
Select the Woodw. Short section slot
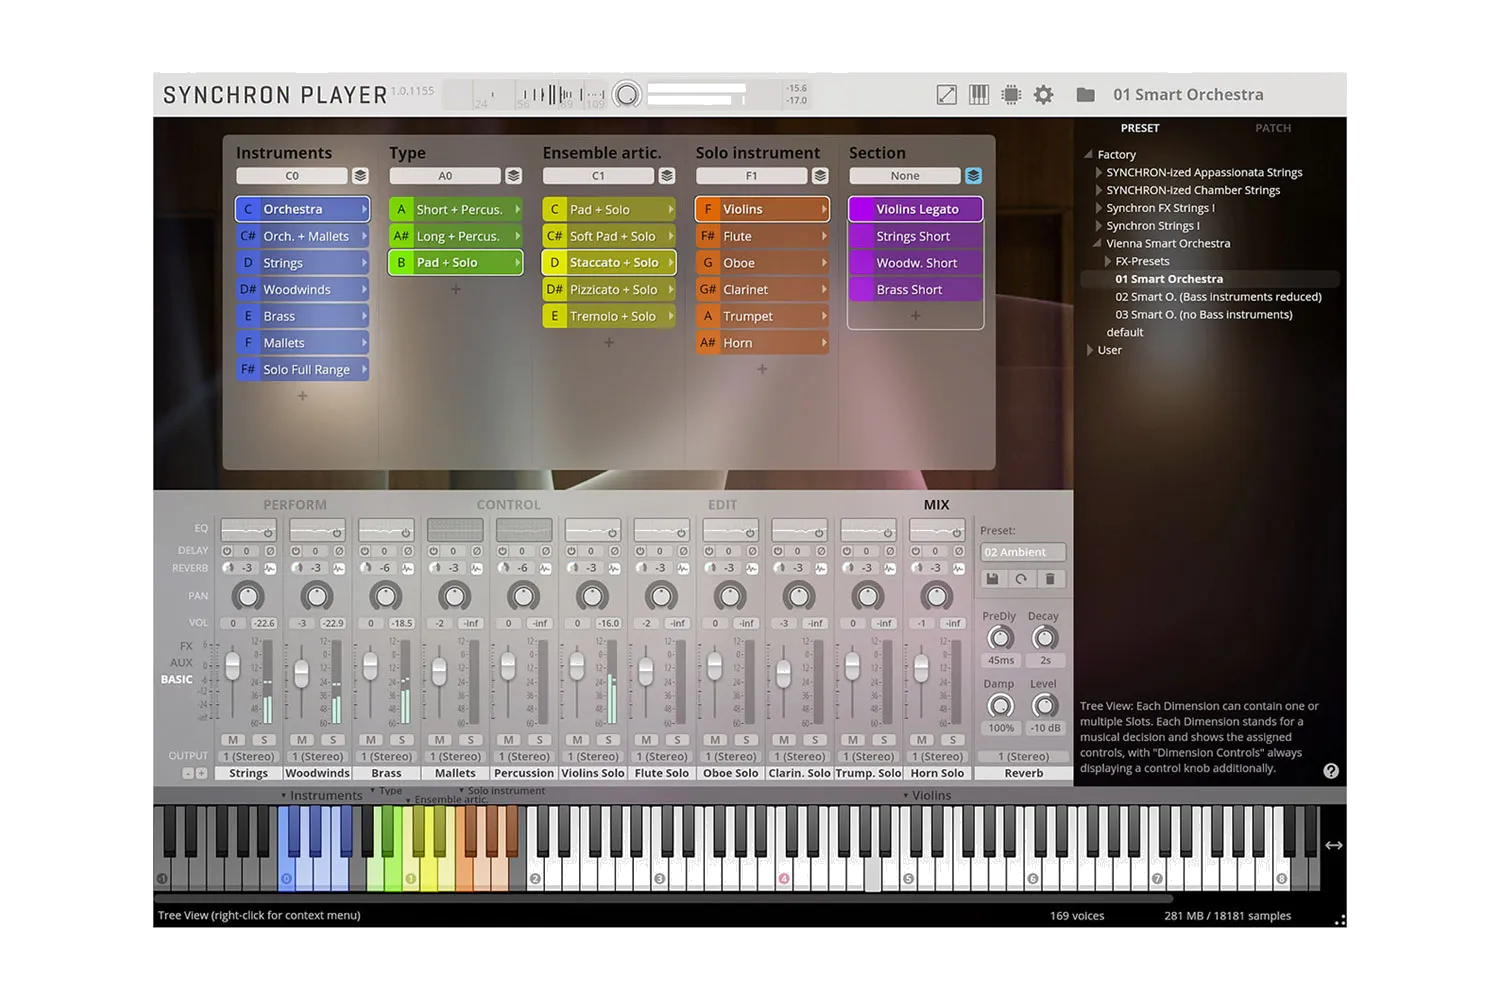[x=916, y=263]
